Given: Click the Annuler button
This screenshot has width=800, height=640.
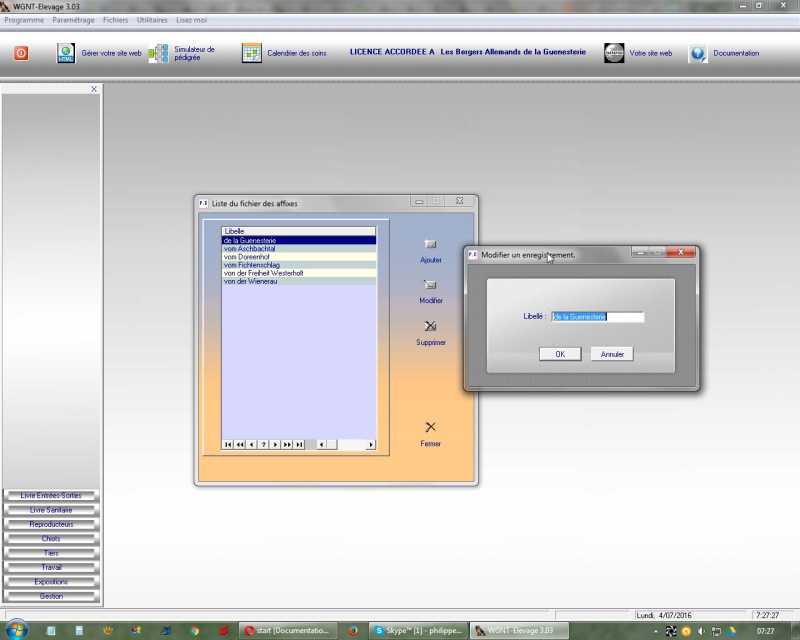Looking at the screenshot, I should pyautogui.click(x=612, y=354).
